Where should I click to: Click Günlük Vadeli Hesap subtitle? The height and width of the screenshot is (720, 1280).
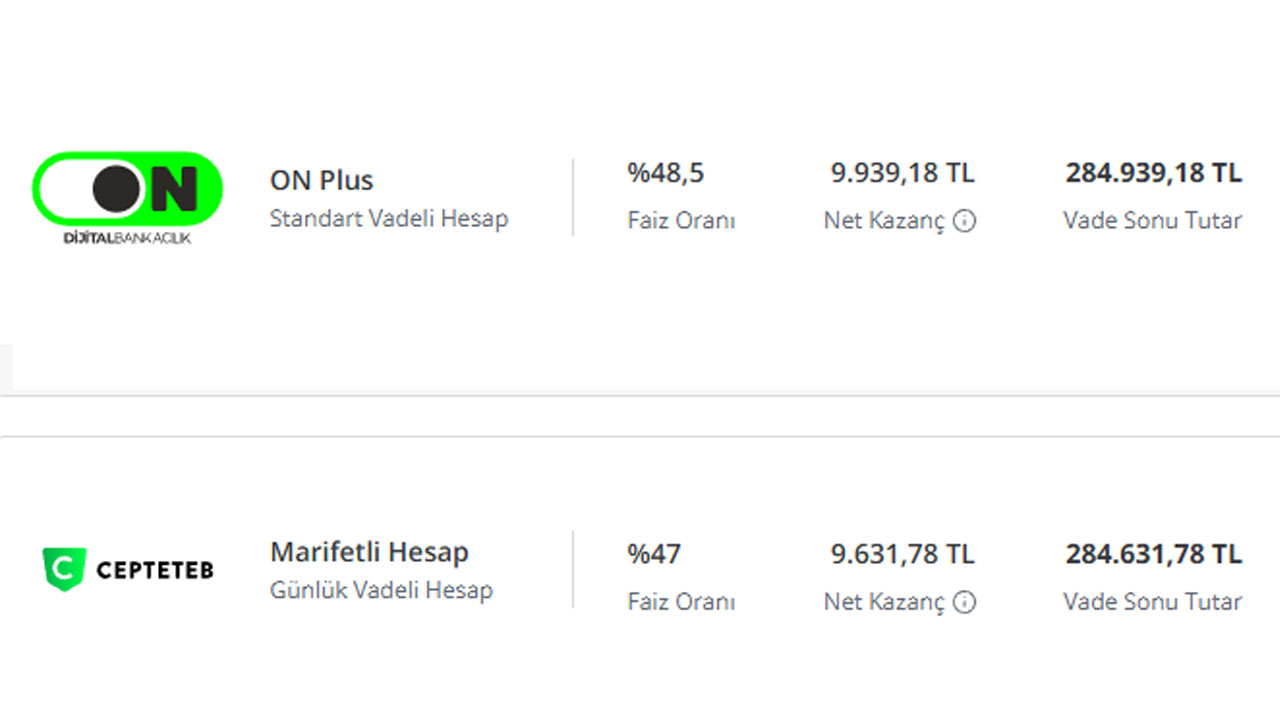point(381,590)
